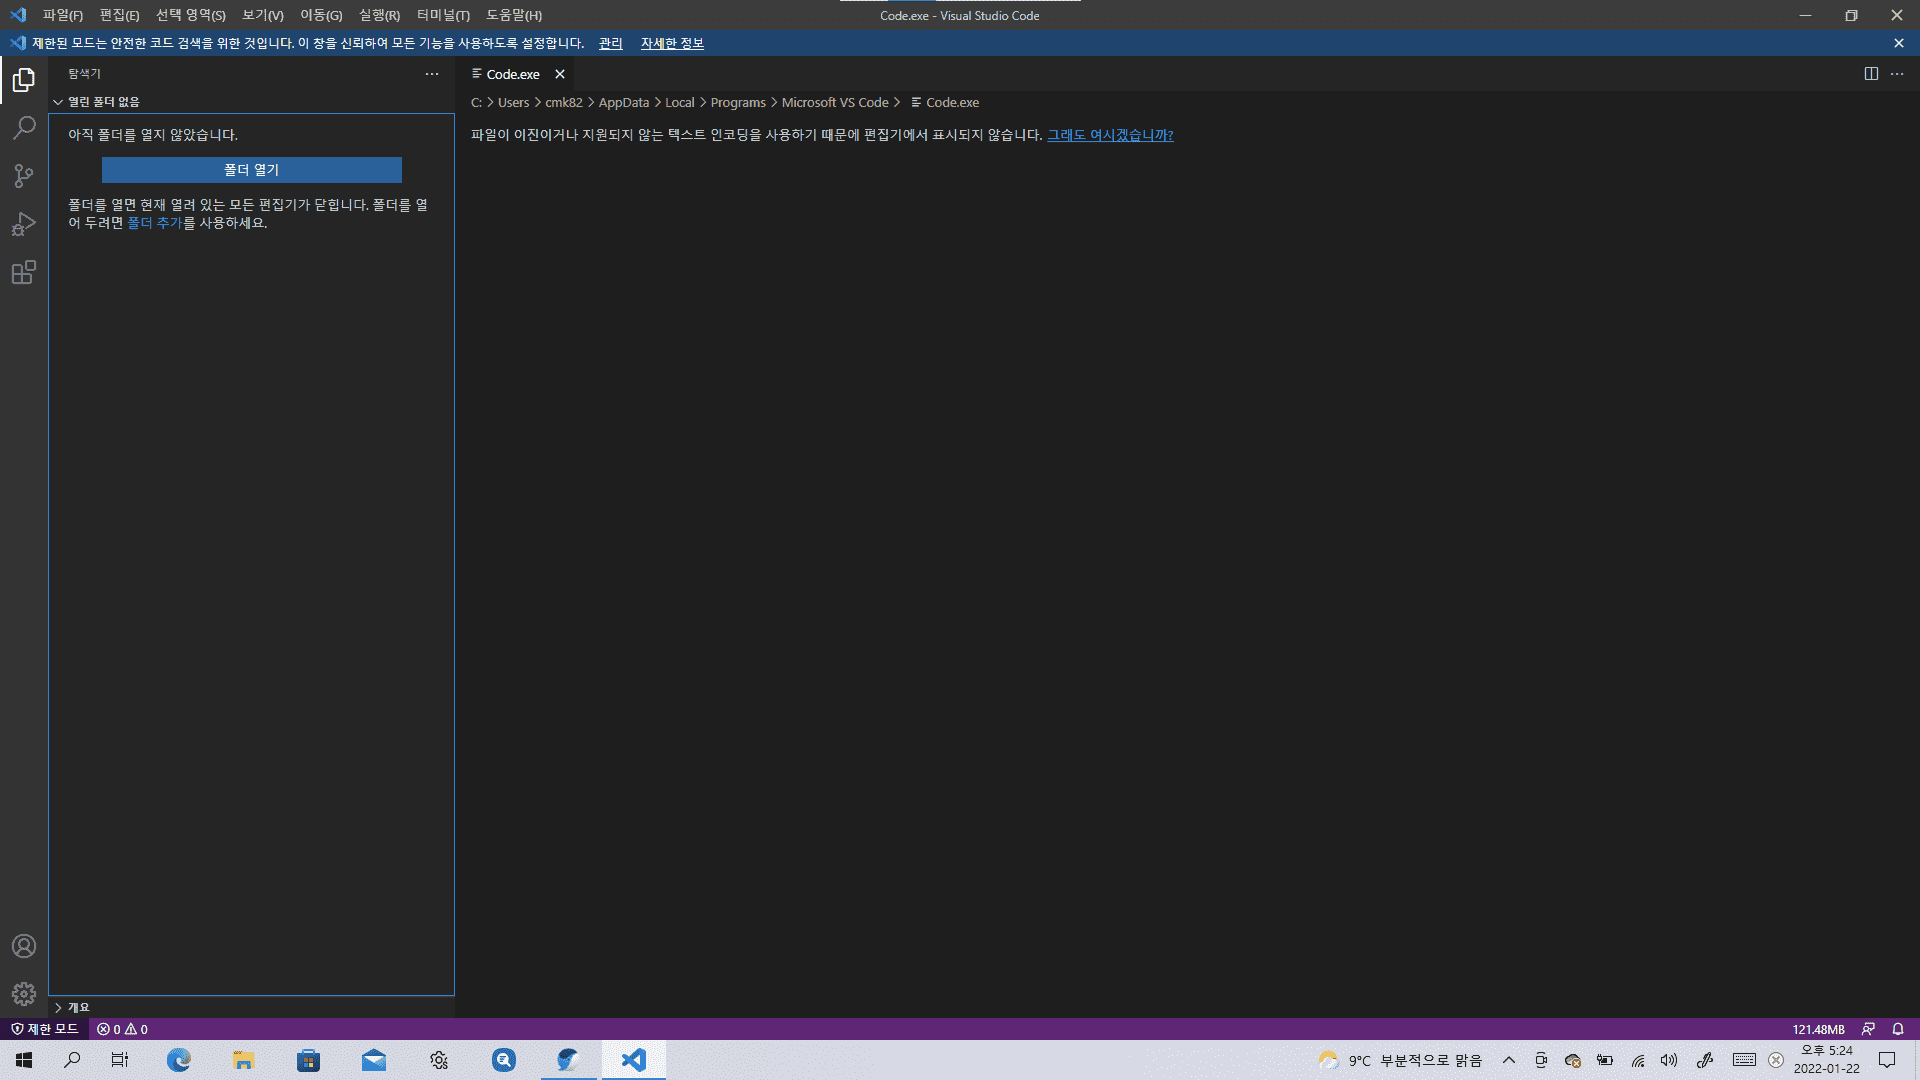1920x1080 pixels.
Task: Open the 편집(E) menu
Action: (x=119, y=15)
